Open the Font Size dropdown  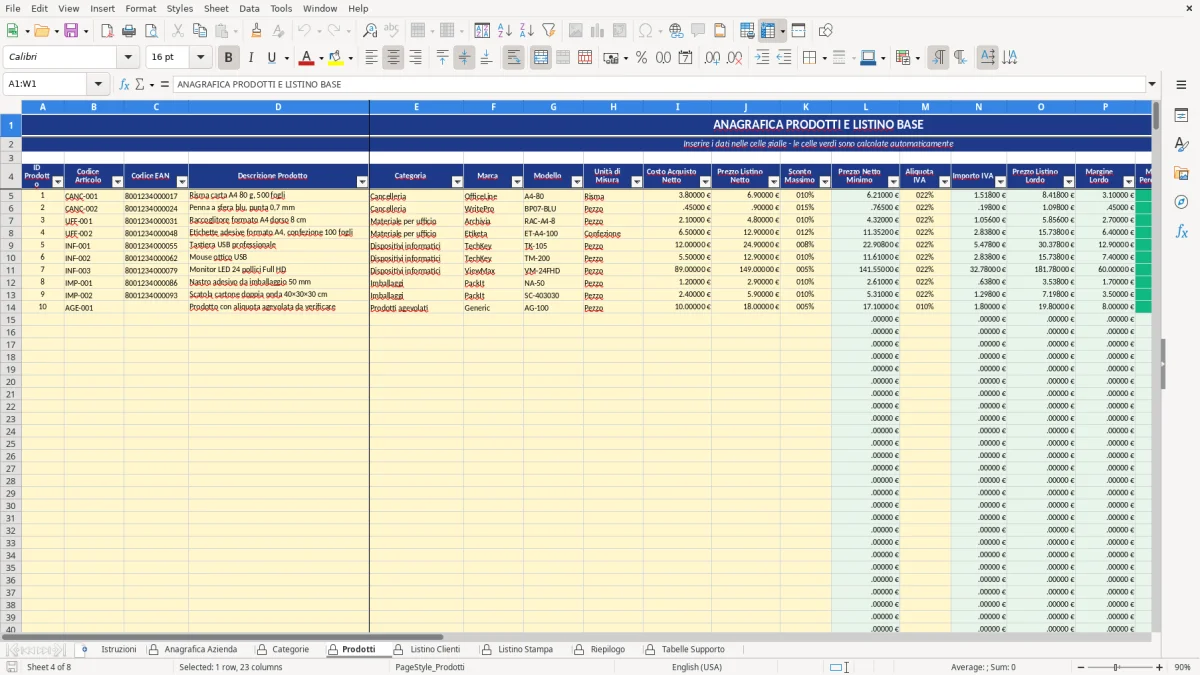point(200,58)
